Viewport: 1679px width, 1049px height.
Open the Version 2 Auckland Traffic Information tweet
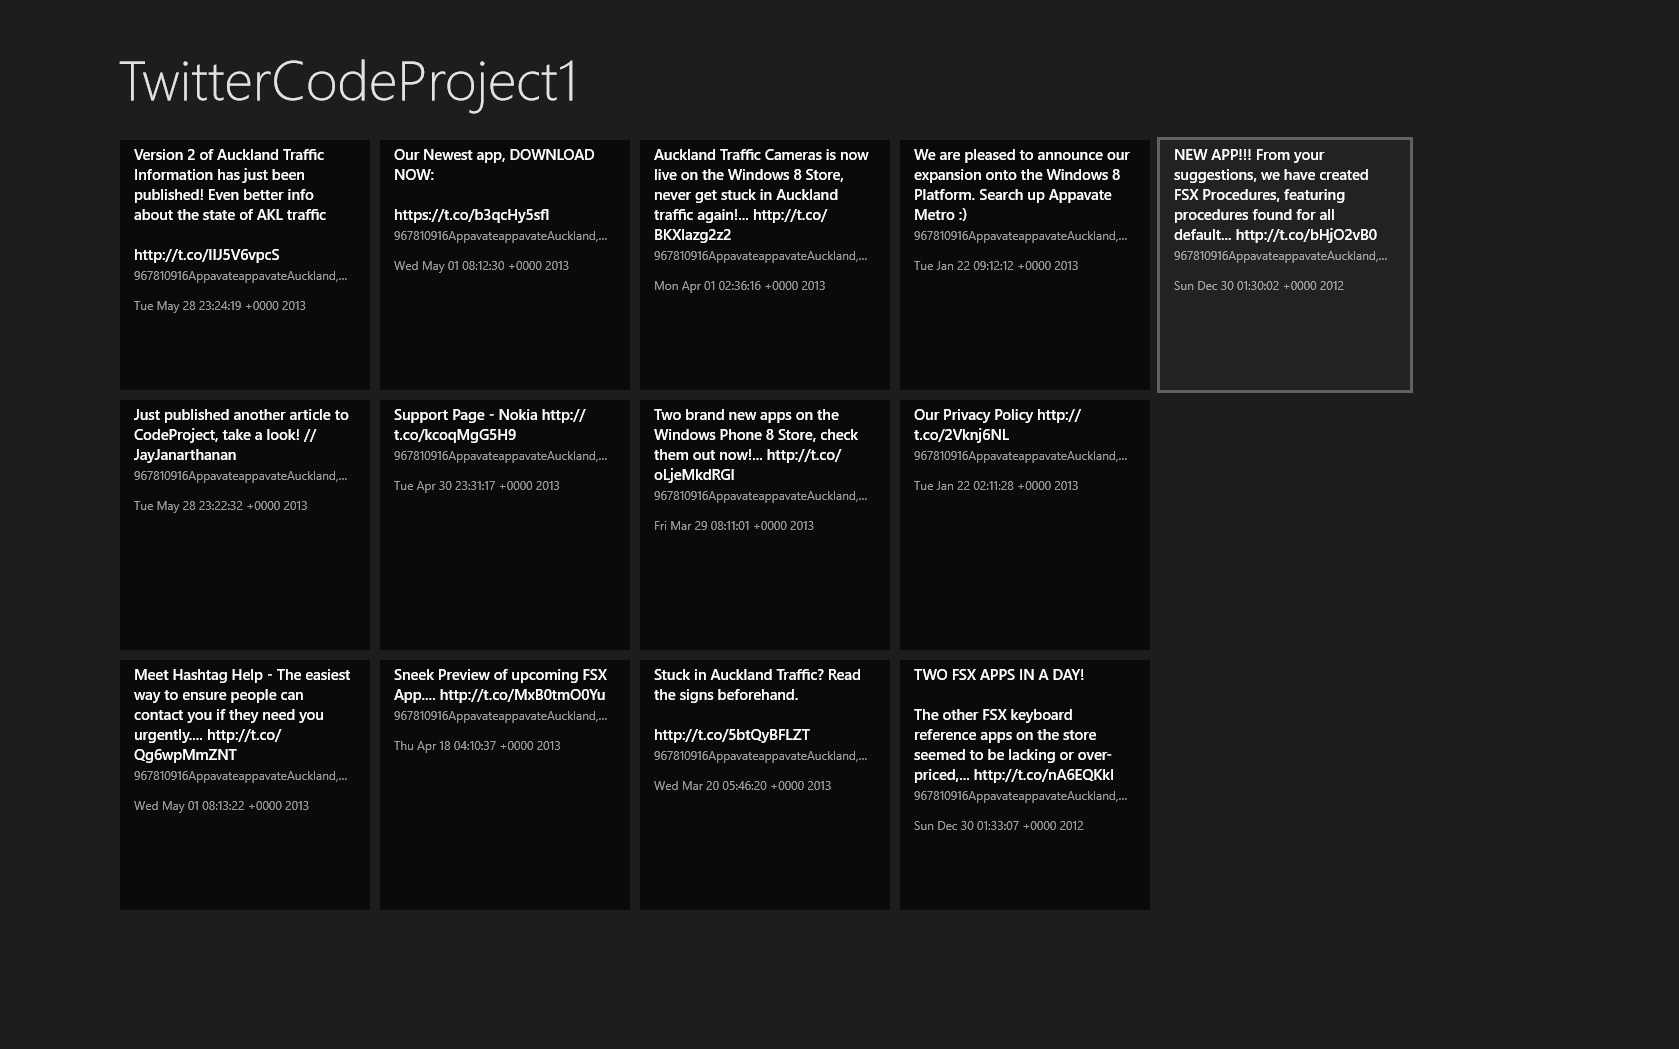(x=245, y=265)
